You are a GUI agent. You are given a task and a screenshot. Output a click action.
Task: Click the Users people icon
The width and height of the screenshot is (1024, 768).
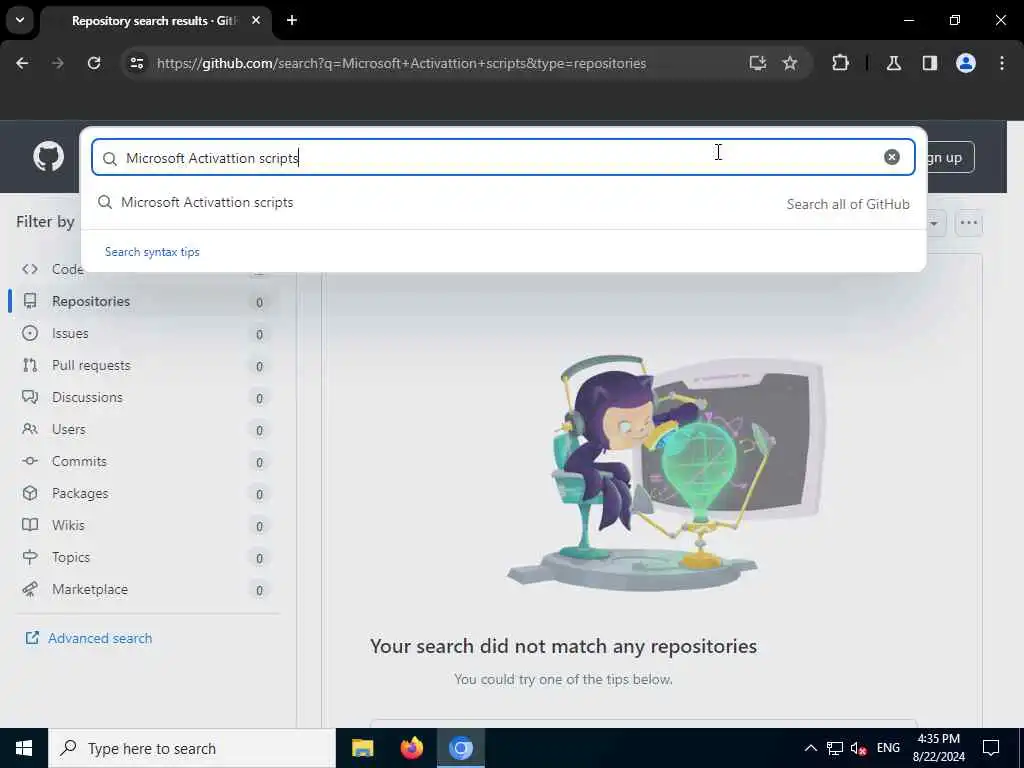tap(30, 429)
